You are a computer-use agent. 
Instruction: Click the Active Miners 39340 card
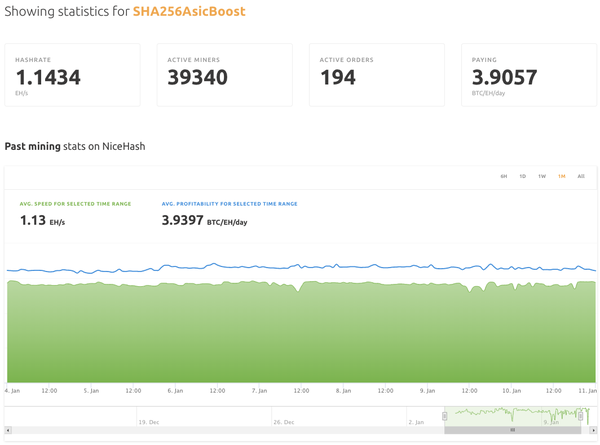coord(224,75)
